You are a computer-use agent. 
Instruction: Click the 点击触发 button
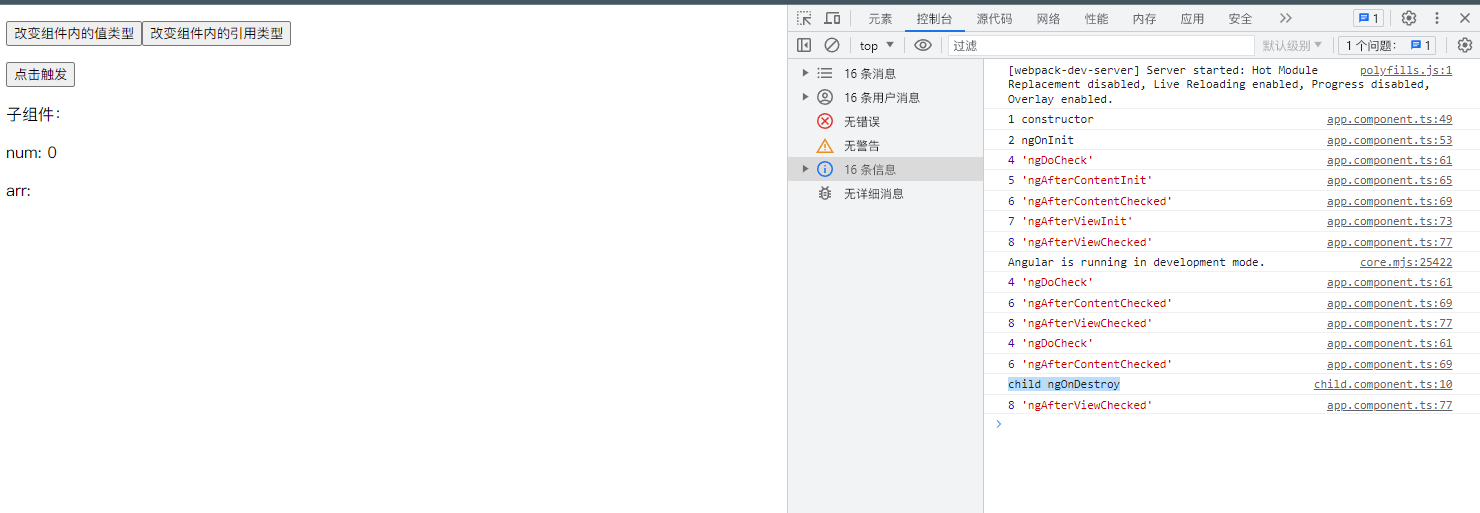pyautogui.click(x=40, y=75)
